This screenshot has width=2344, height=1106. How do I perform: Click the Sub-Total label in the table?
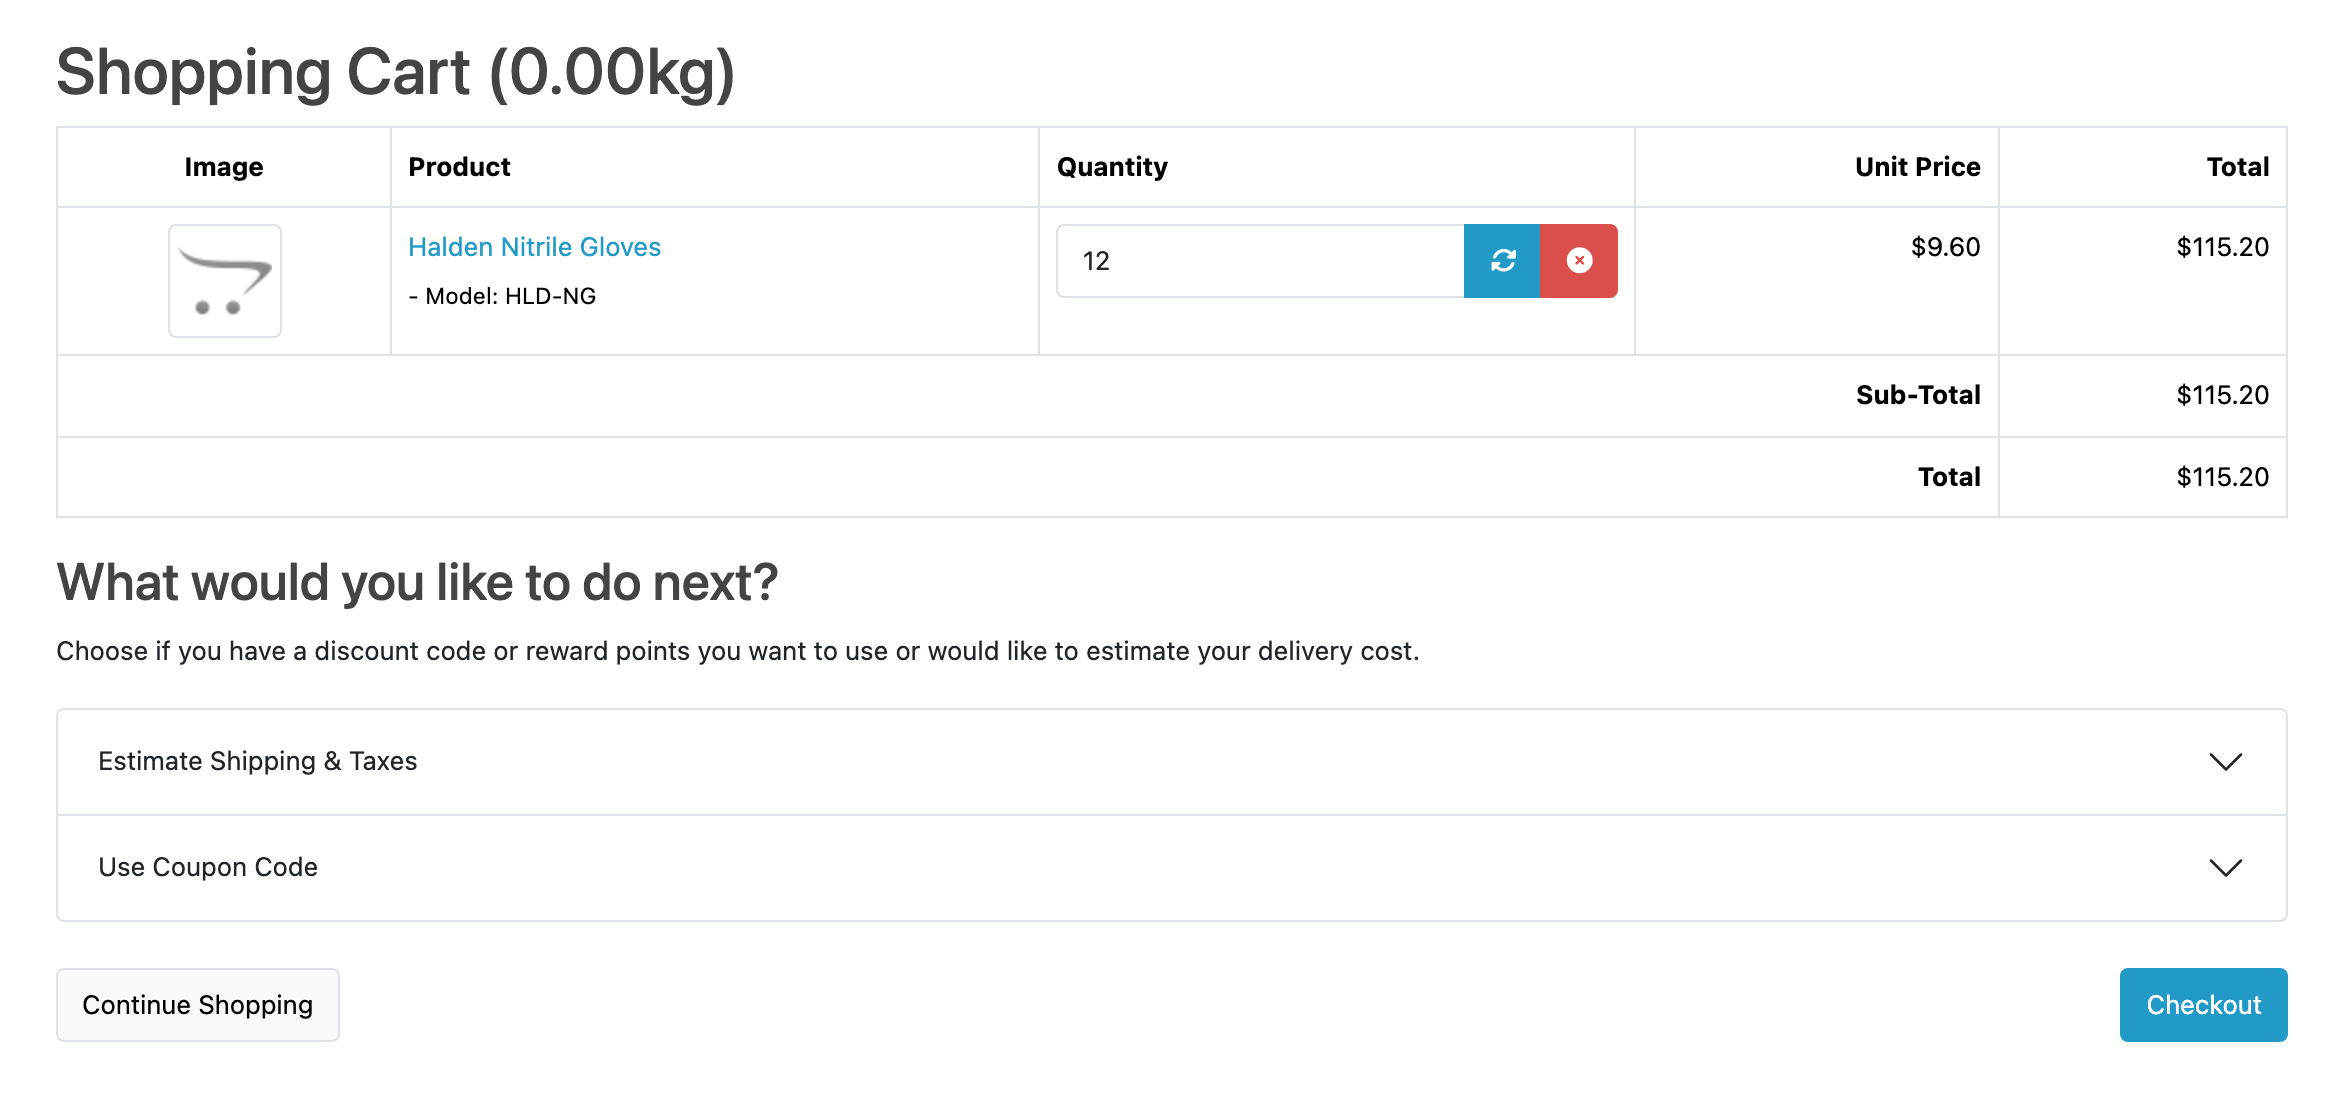pyautogui.click(x=1918, y=395)
